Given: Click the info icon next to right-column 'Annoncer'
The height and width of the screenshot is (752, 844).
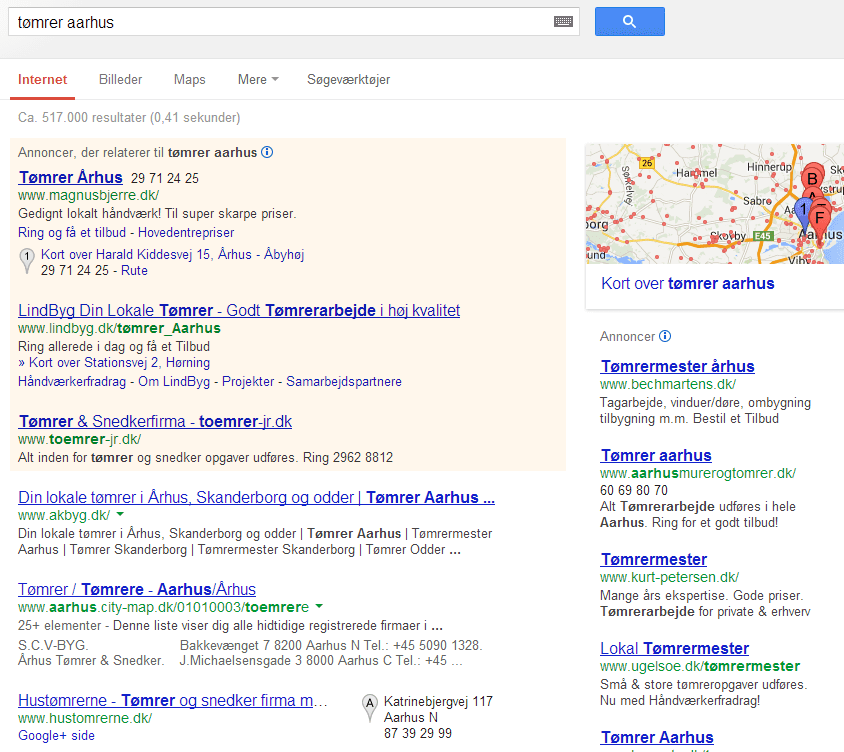Looking at the screenshot, I should coord(665,336).
